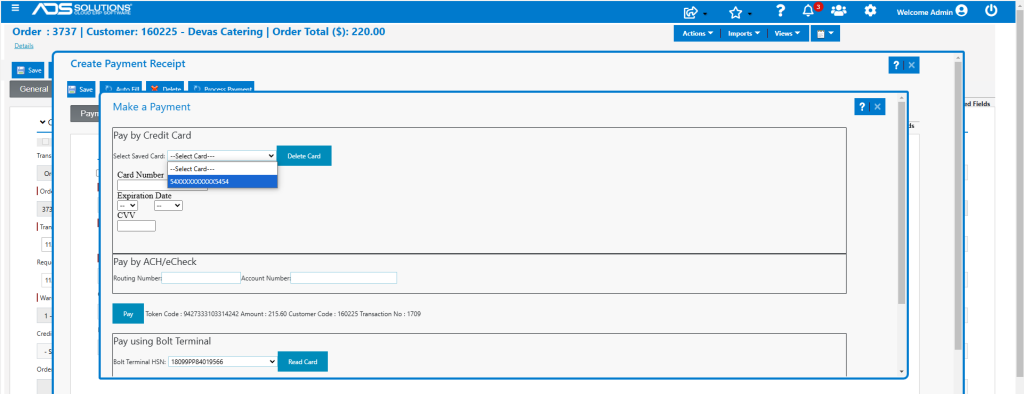
Task: Close the Create Payment Receipt dialog
Action: coord(912,65)
